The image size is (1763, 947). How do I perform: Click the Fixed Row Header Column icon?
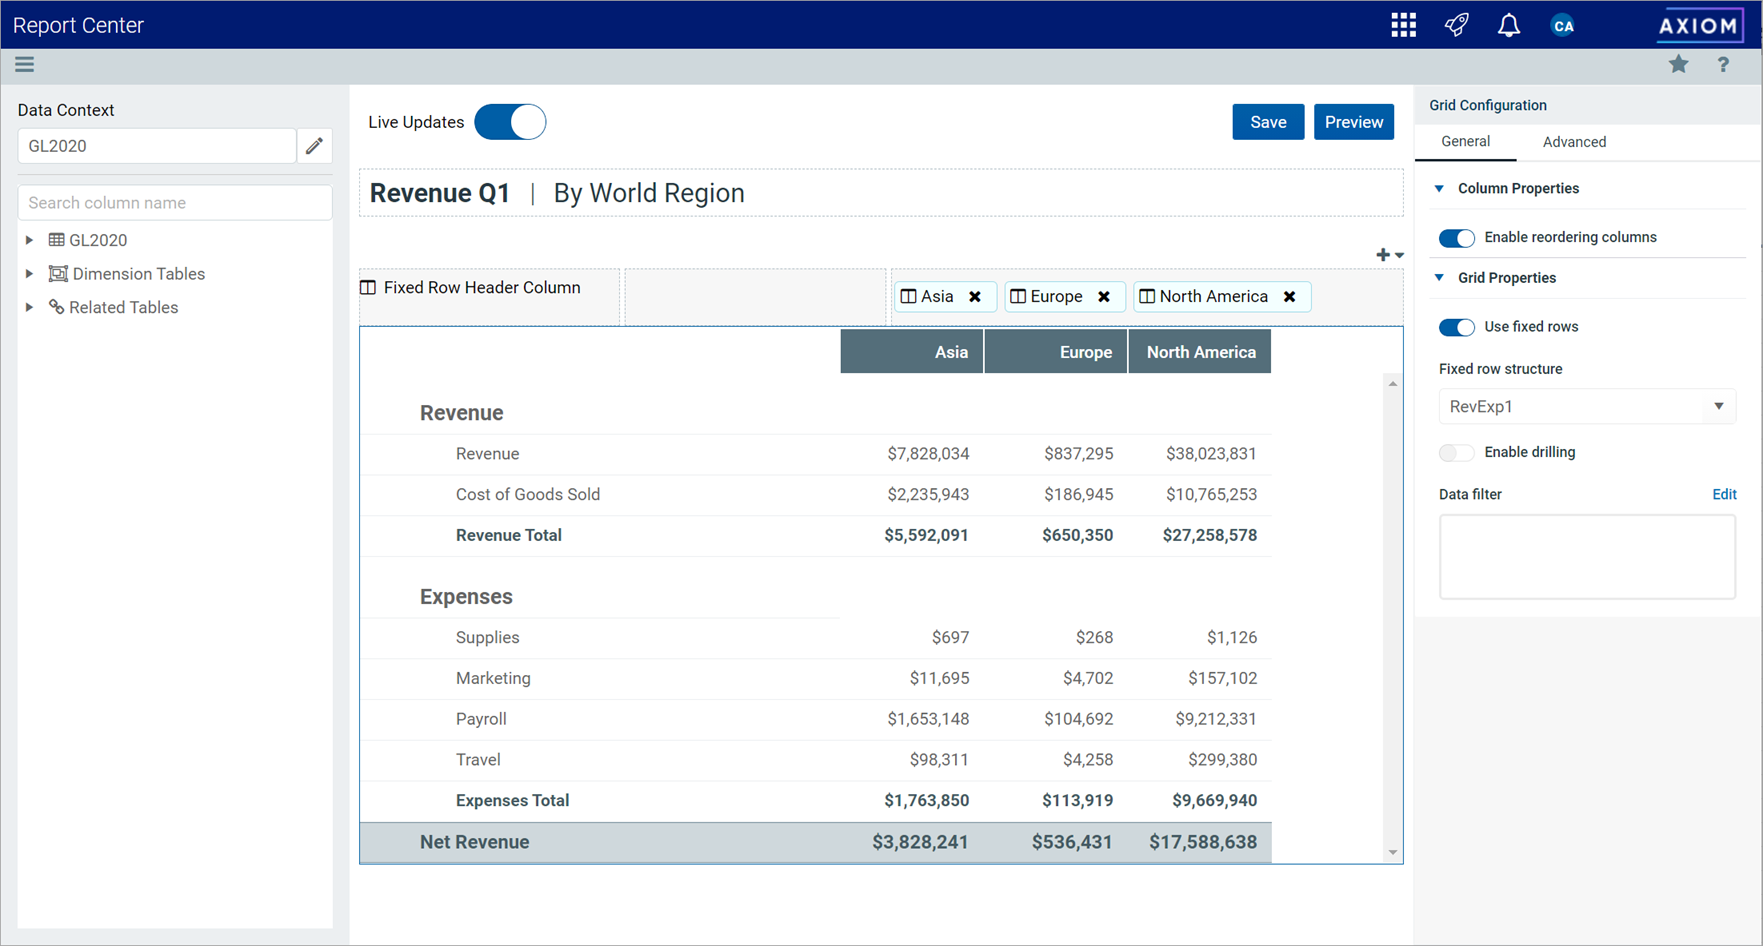368,288
